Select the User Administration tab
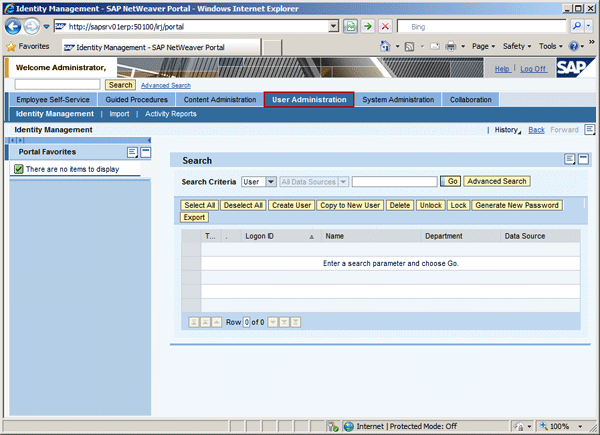Image resolution: width=600 pixels, height=435 pixels. click(x=309, y=99)
